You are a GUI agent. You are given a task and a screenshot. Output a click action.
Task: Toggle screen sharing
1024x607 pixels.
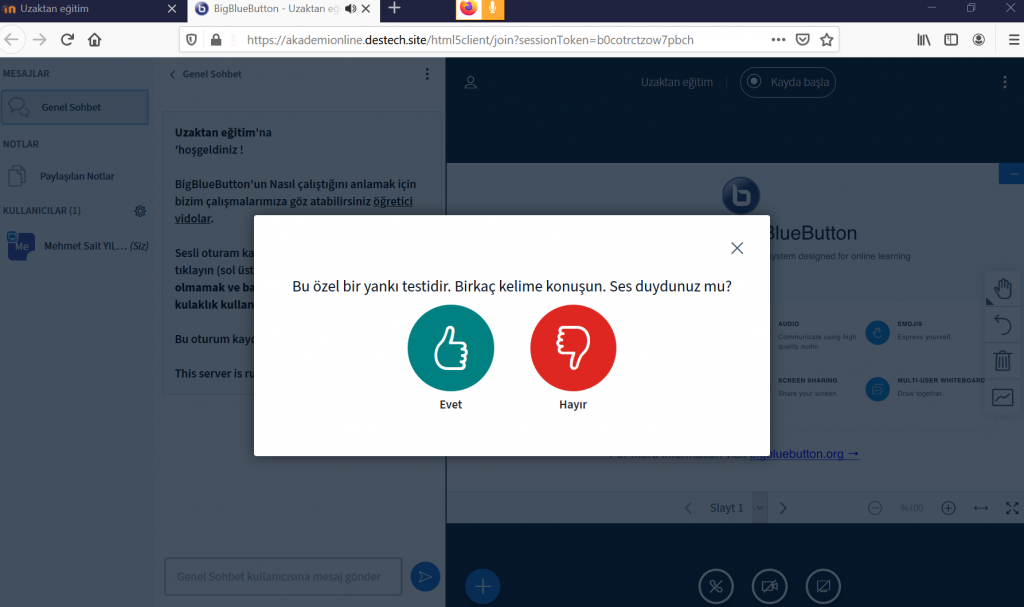click(823, 586)
